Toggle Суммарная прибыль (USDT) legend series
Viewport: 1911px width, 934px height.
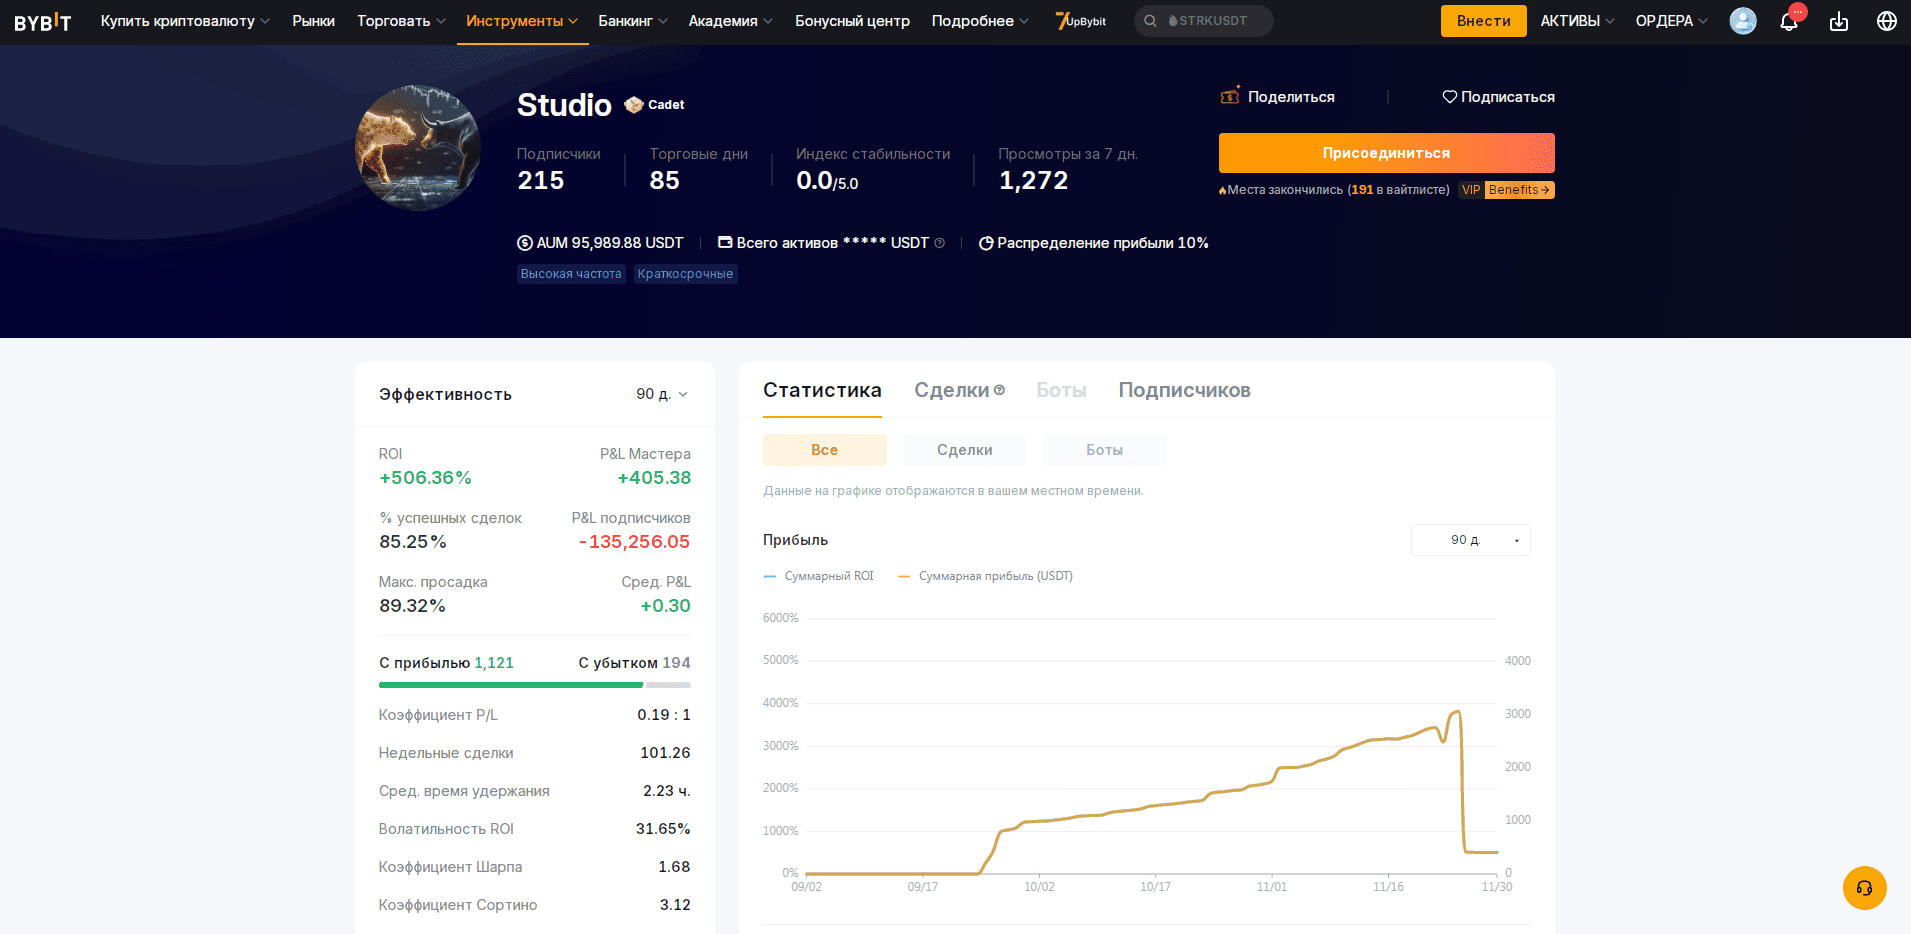tap(985, 576)
